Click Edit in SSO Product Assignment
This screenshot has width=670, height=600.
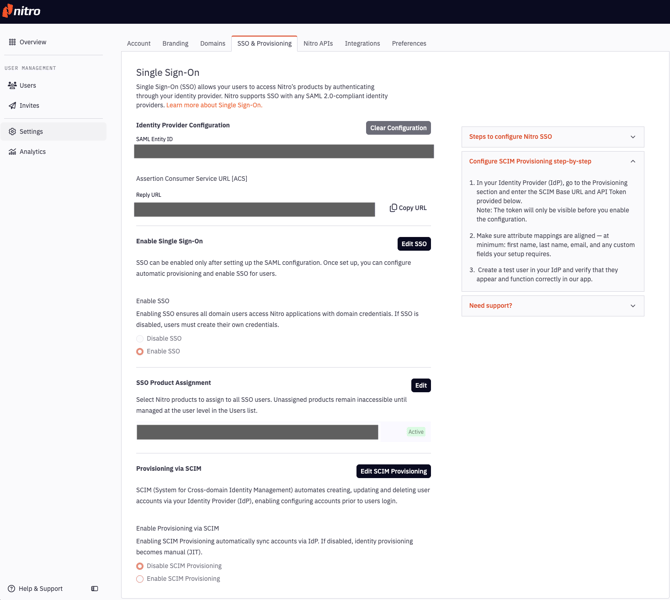[421, 385]
